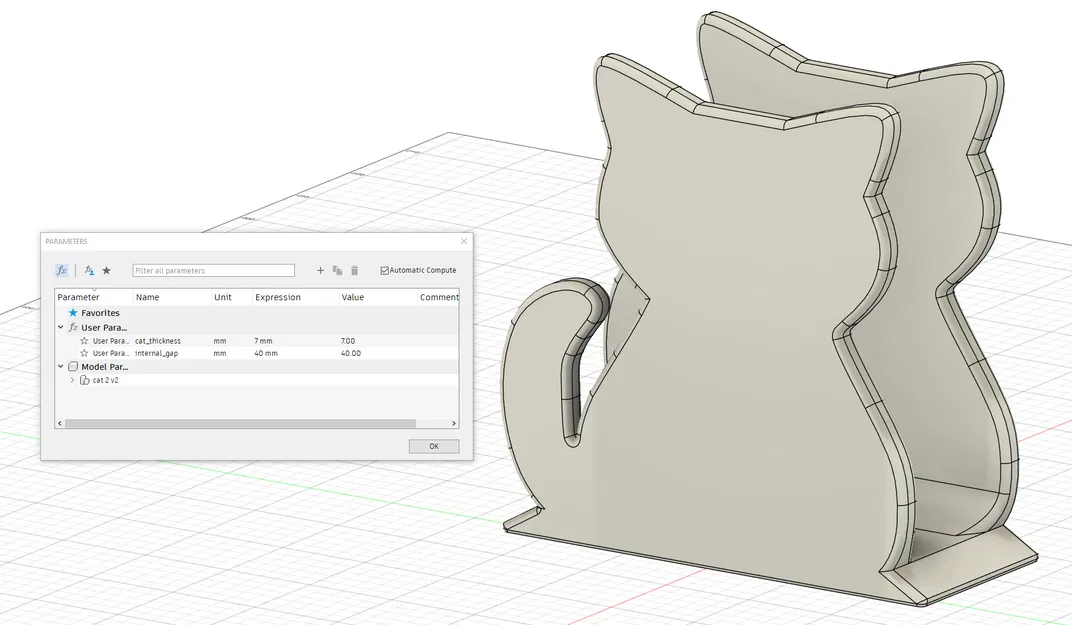The width and height of the screenshot is (1072, 625).
Task: Click the star favorites filter icon
Action: point(106,270)
